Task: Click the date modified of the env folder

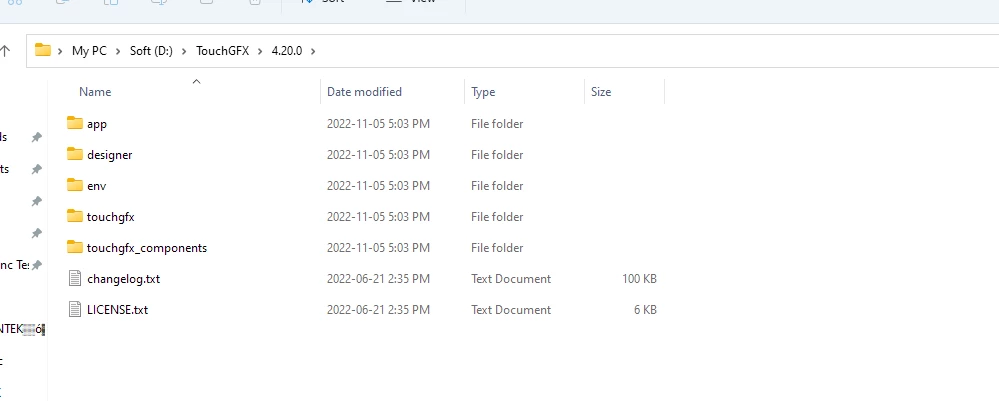Action: pos(378,186)
